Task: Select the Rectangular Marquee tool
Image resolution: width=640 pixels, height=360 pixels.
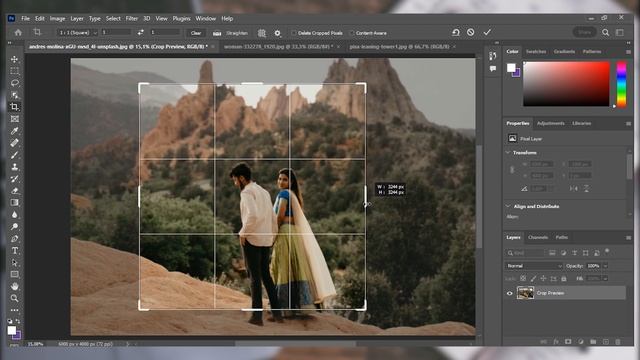Action: point(15,71)
